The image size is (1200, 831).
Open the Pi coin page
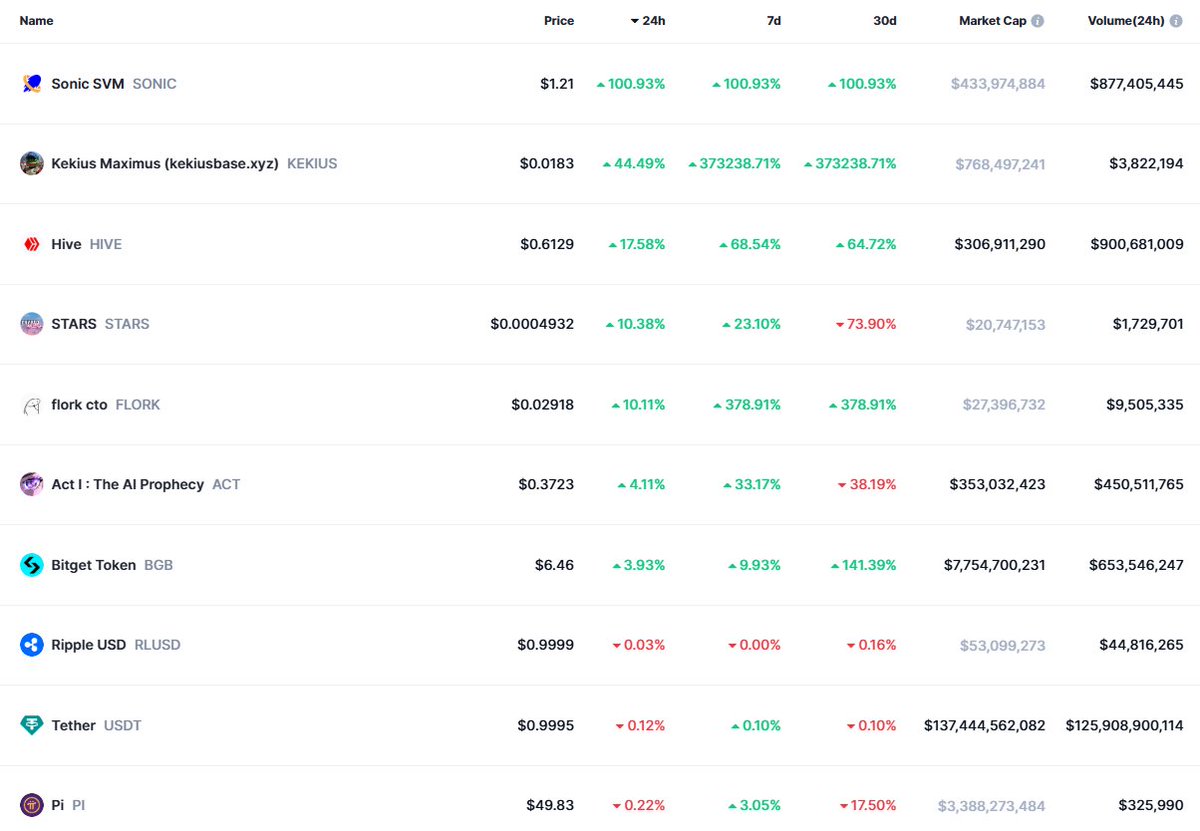point(57,805)
